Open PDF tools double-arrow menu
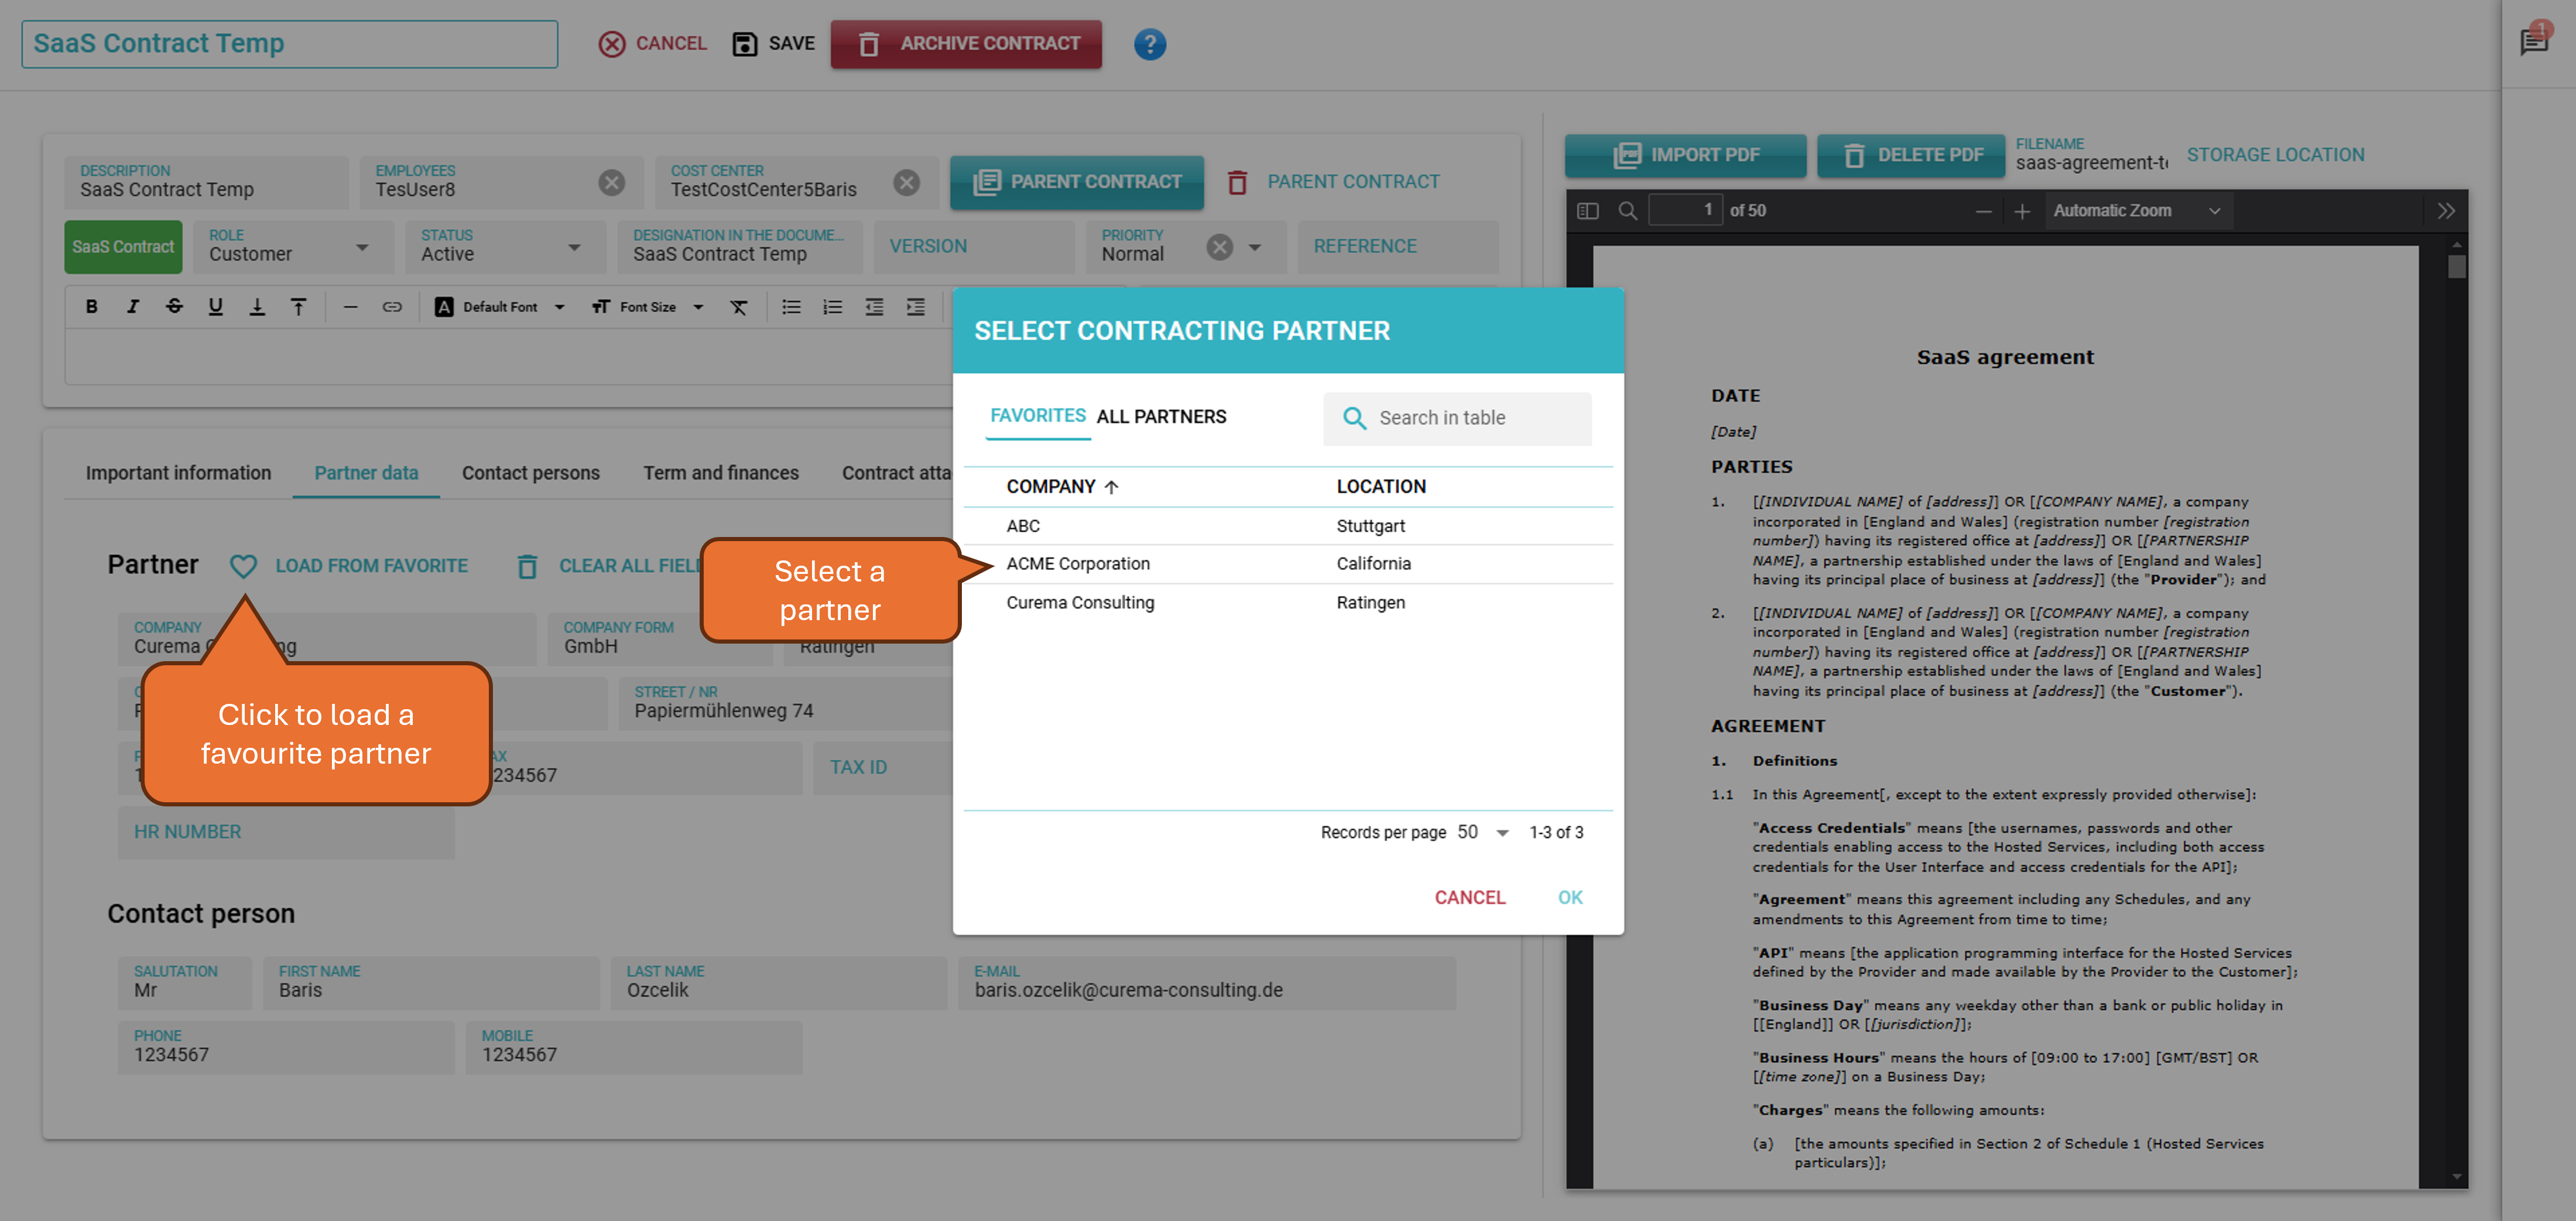Viewport: 2576px width, 1221px height. [2445, 211]
